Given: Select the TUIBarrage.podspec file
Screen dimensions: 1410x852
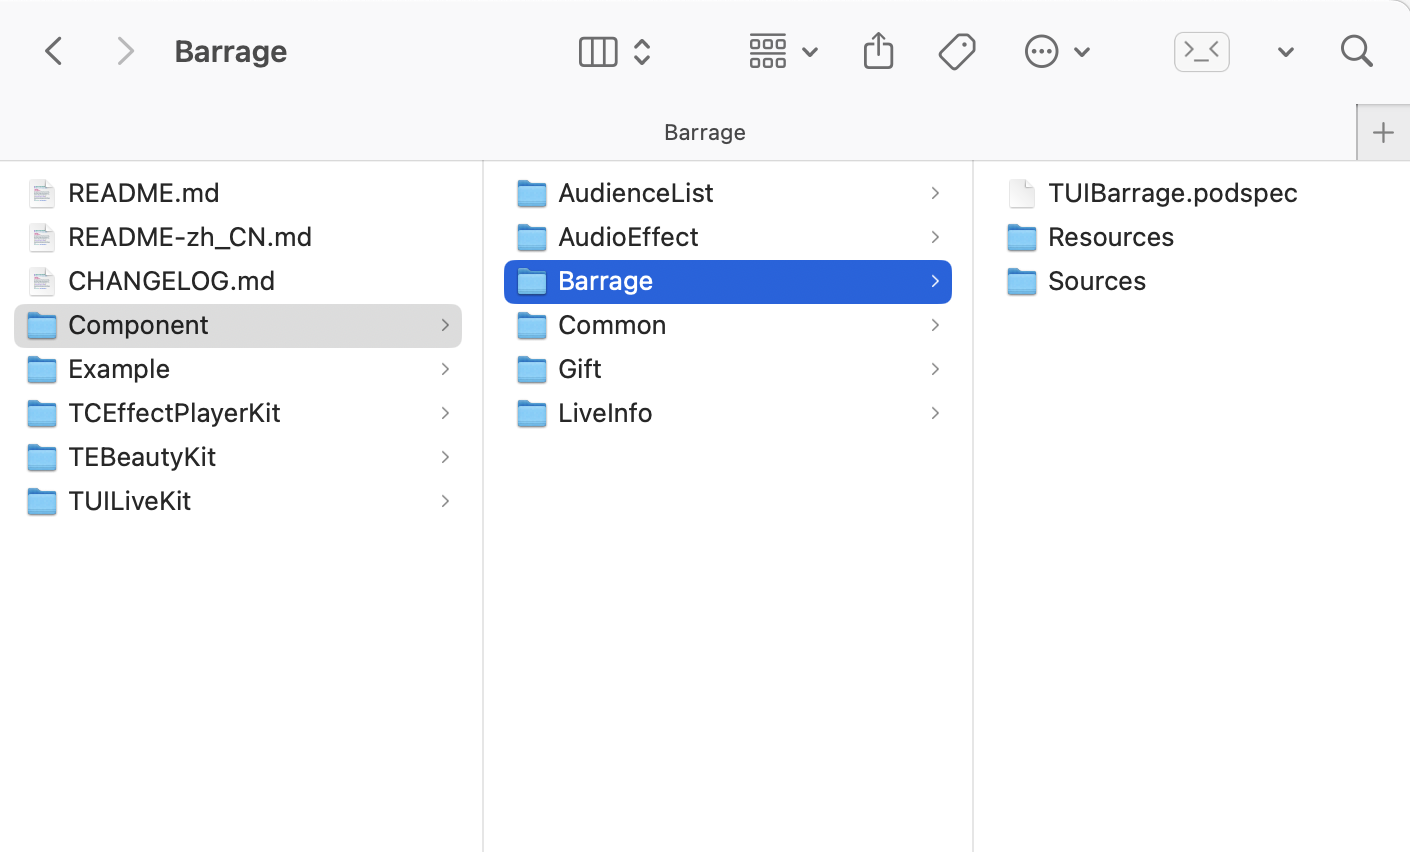Looking at the screenshot, I should point(1172,193).
